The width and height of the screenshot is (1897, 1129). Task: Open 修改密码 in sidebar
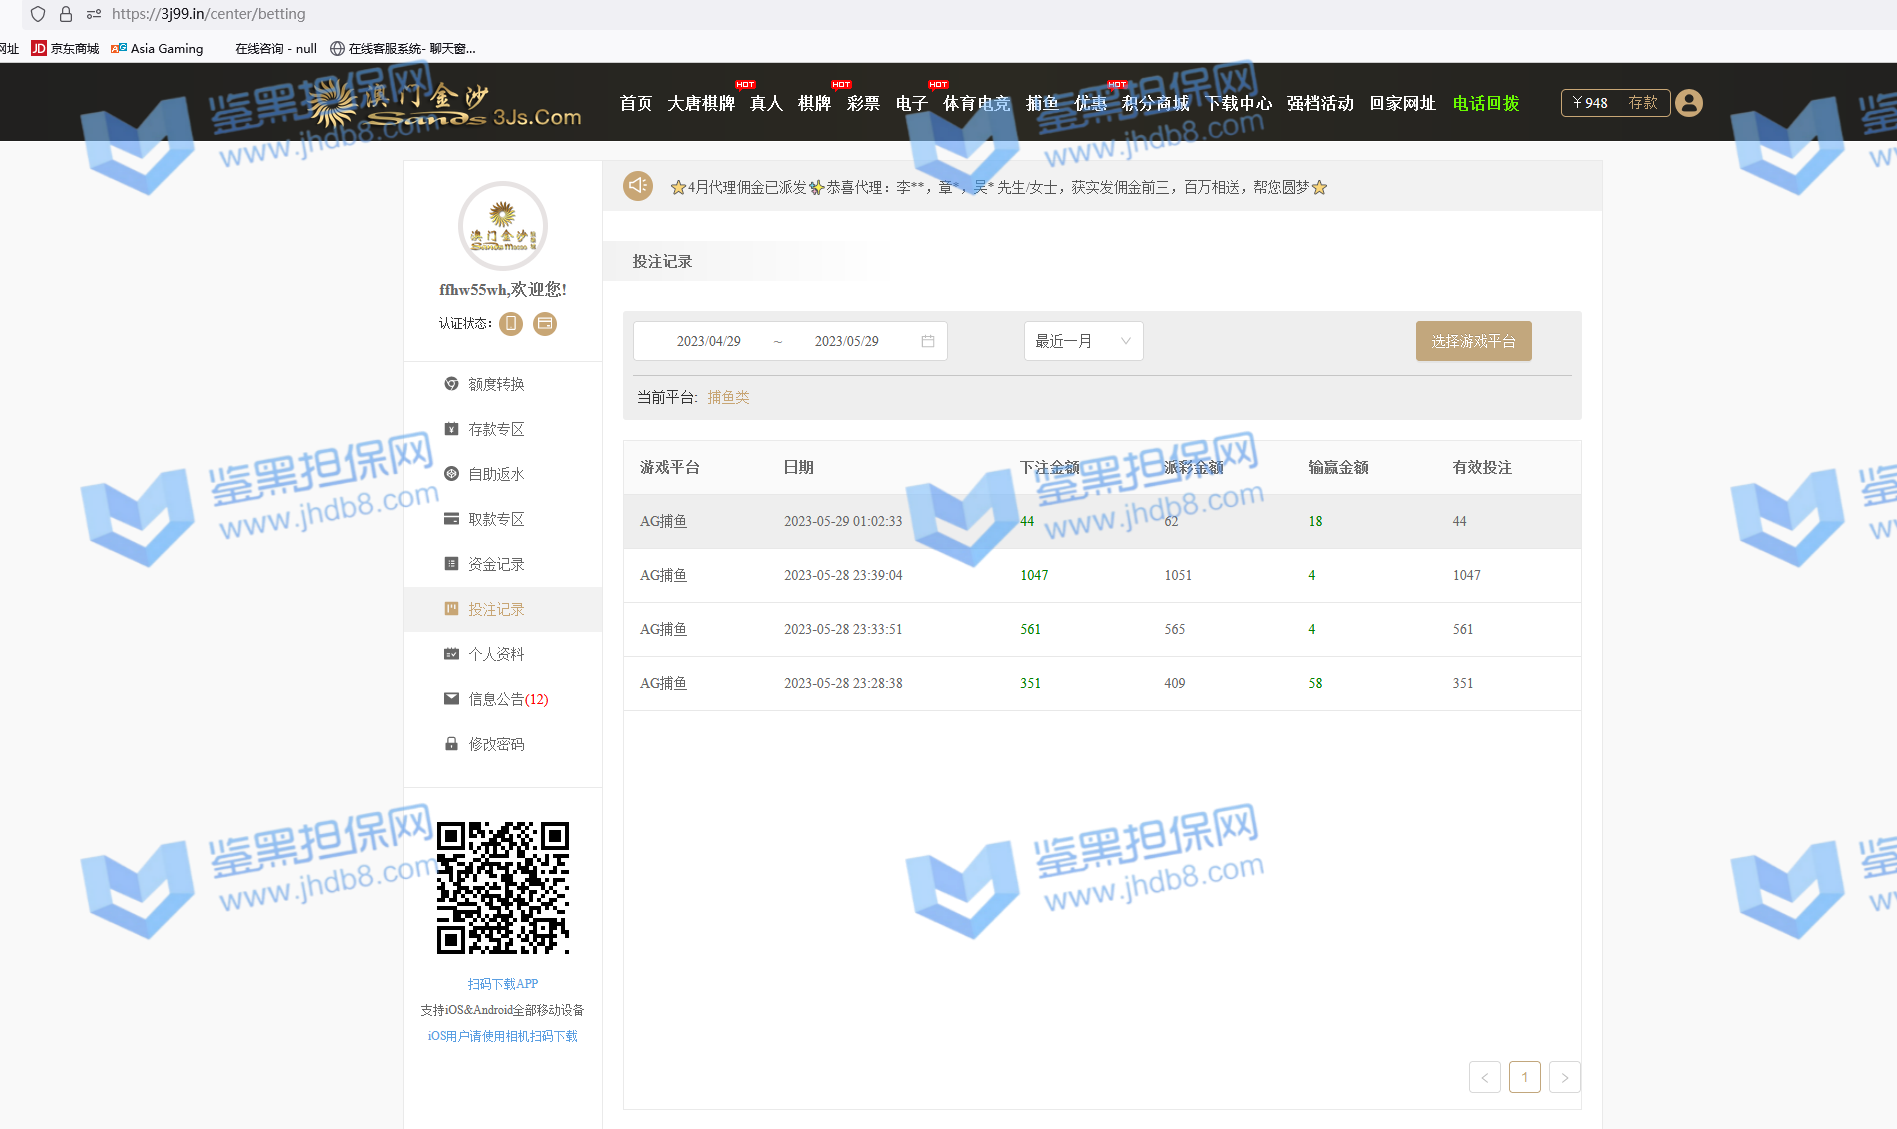point(496,744)
